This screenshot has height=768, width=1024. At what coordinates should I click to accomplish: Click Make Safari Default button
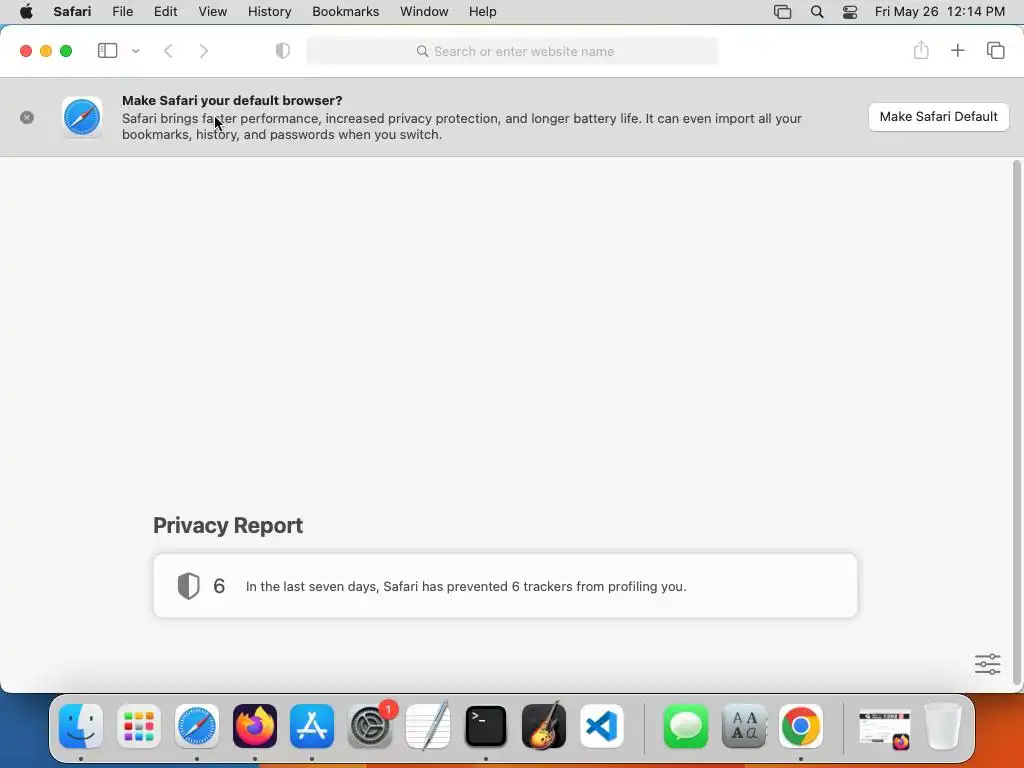(938, 117)
